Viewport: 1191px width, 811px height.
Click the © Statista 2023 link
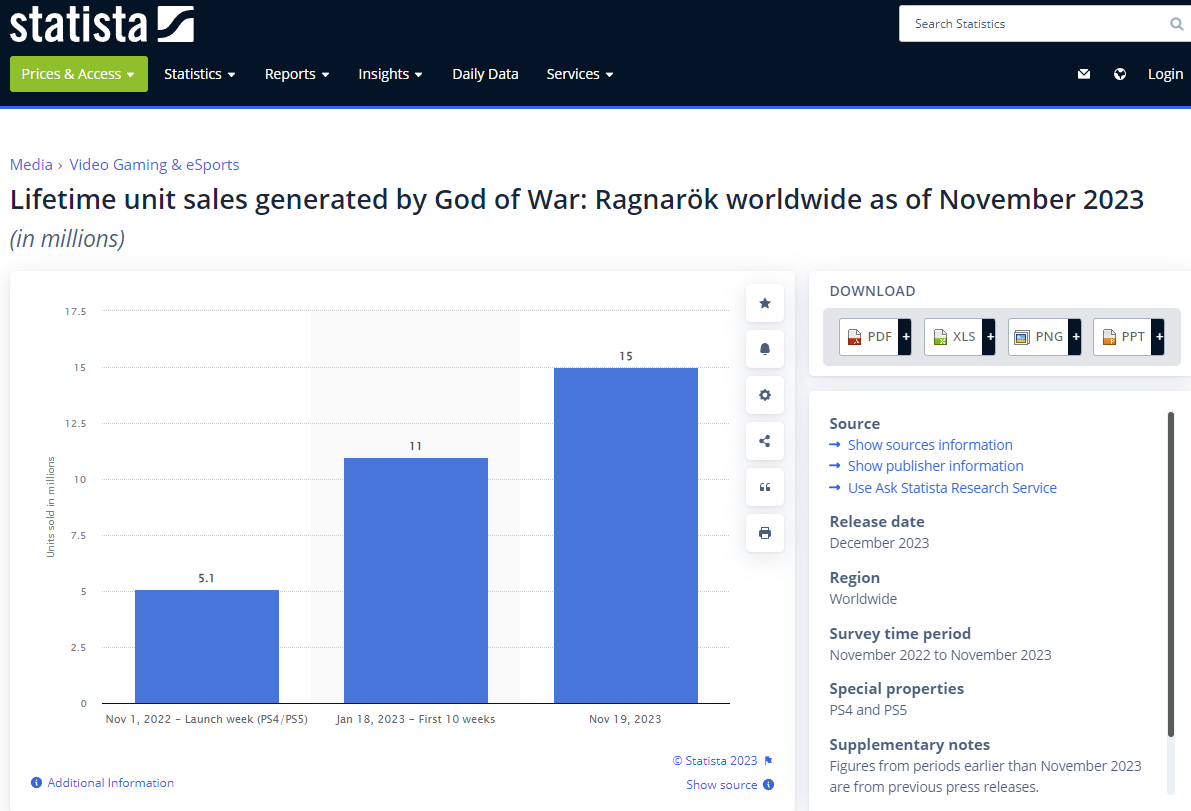pyautogui.click(x=715, y=761)
